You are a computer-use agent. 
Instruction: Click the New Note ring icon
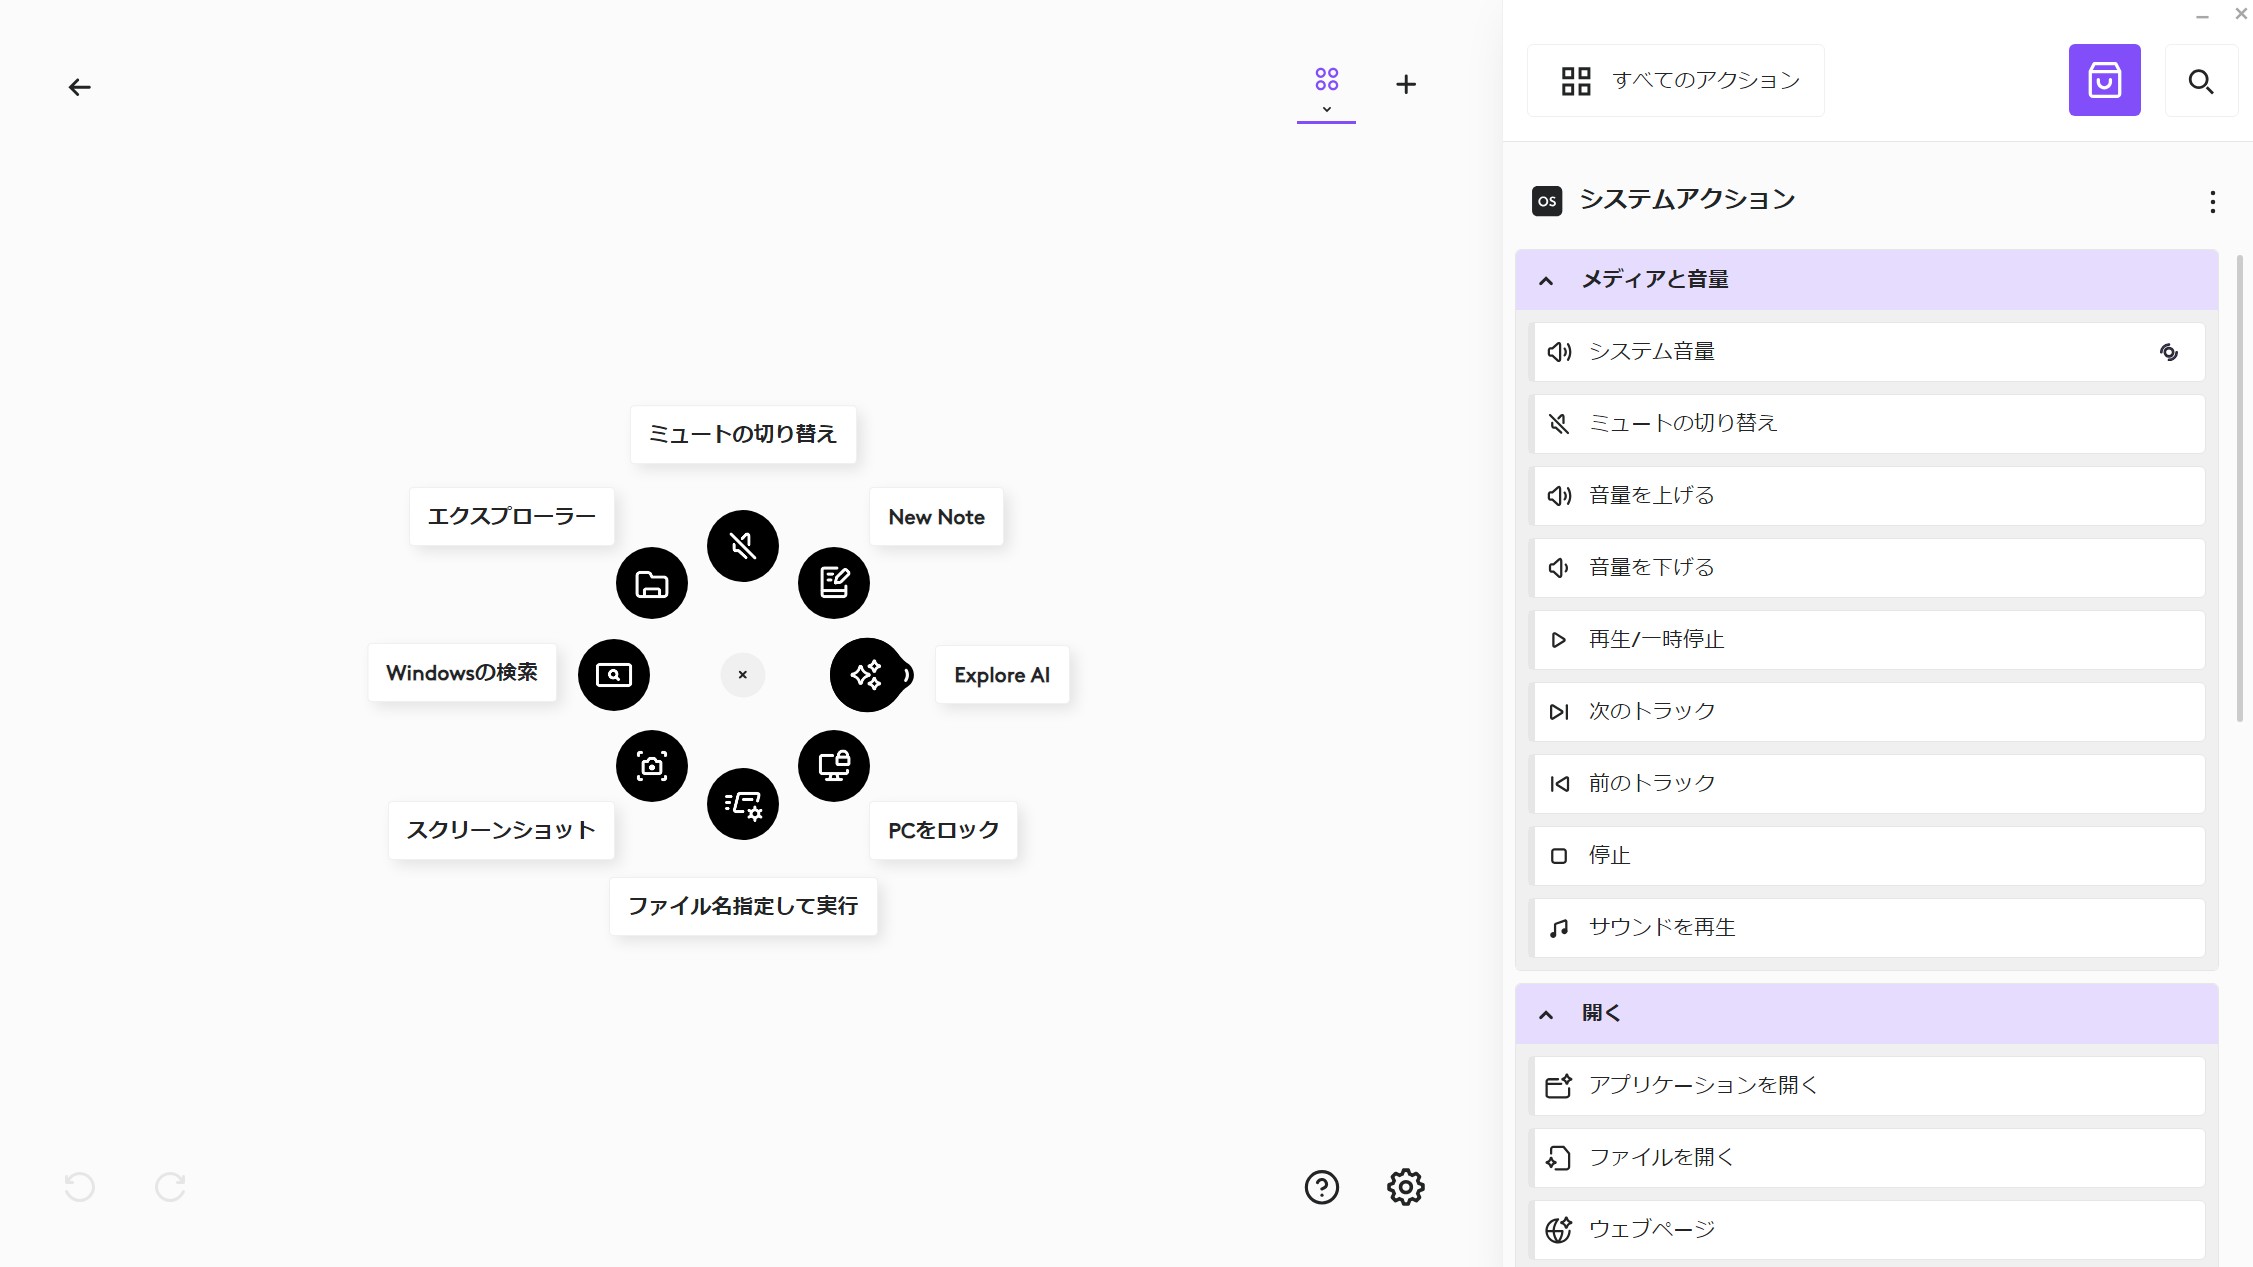[833, 583]
